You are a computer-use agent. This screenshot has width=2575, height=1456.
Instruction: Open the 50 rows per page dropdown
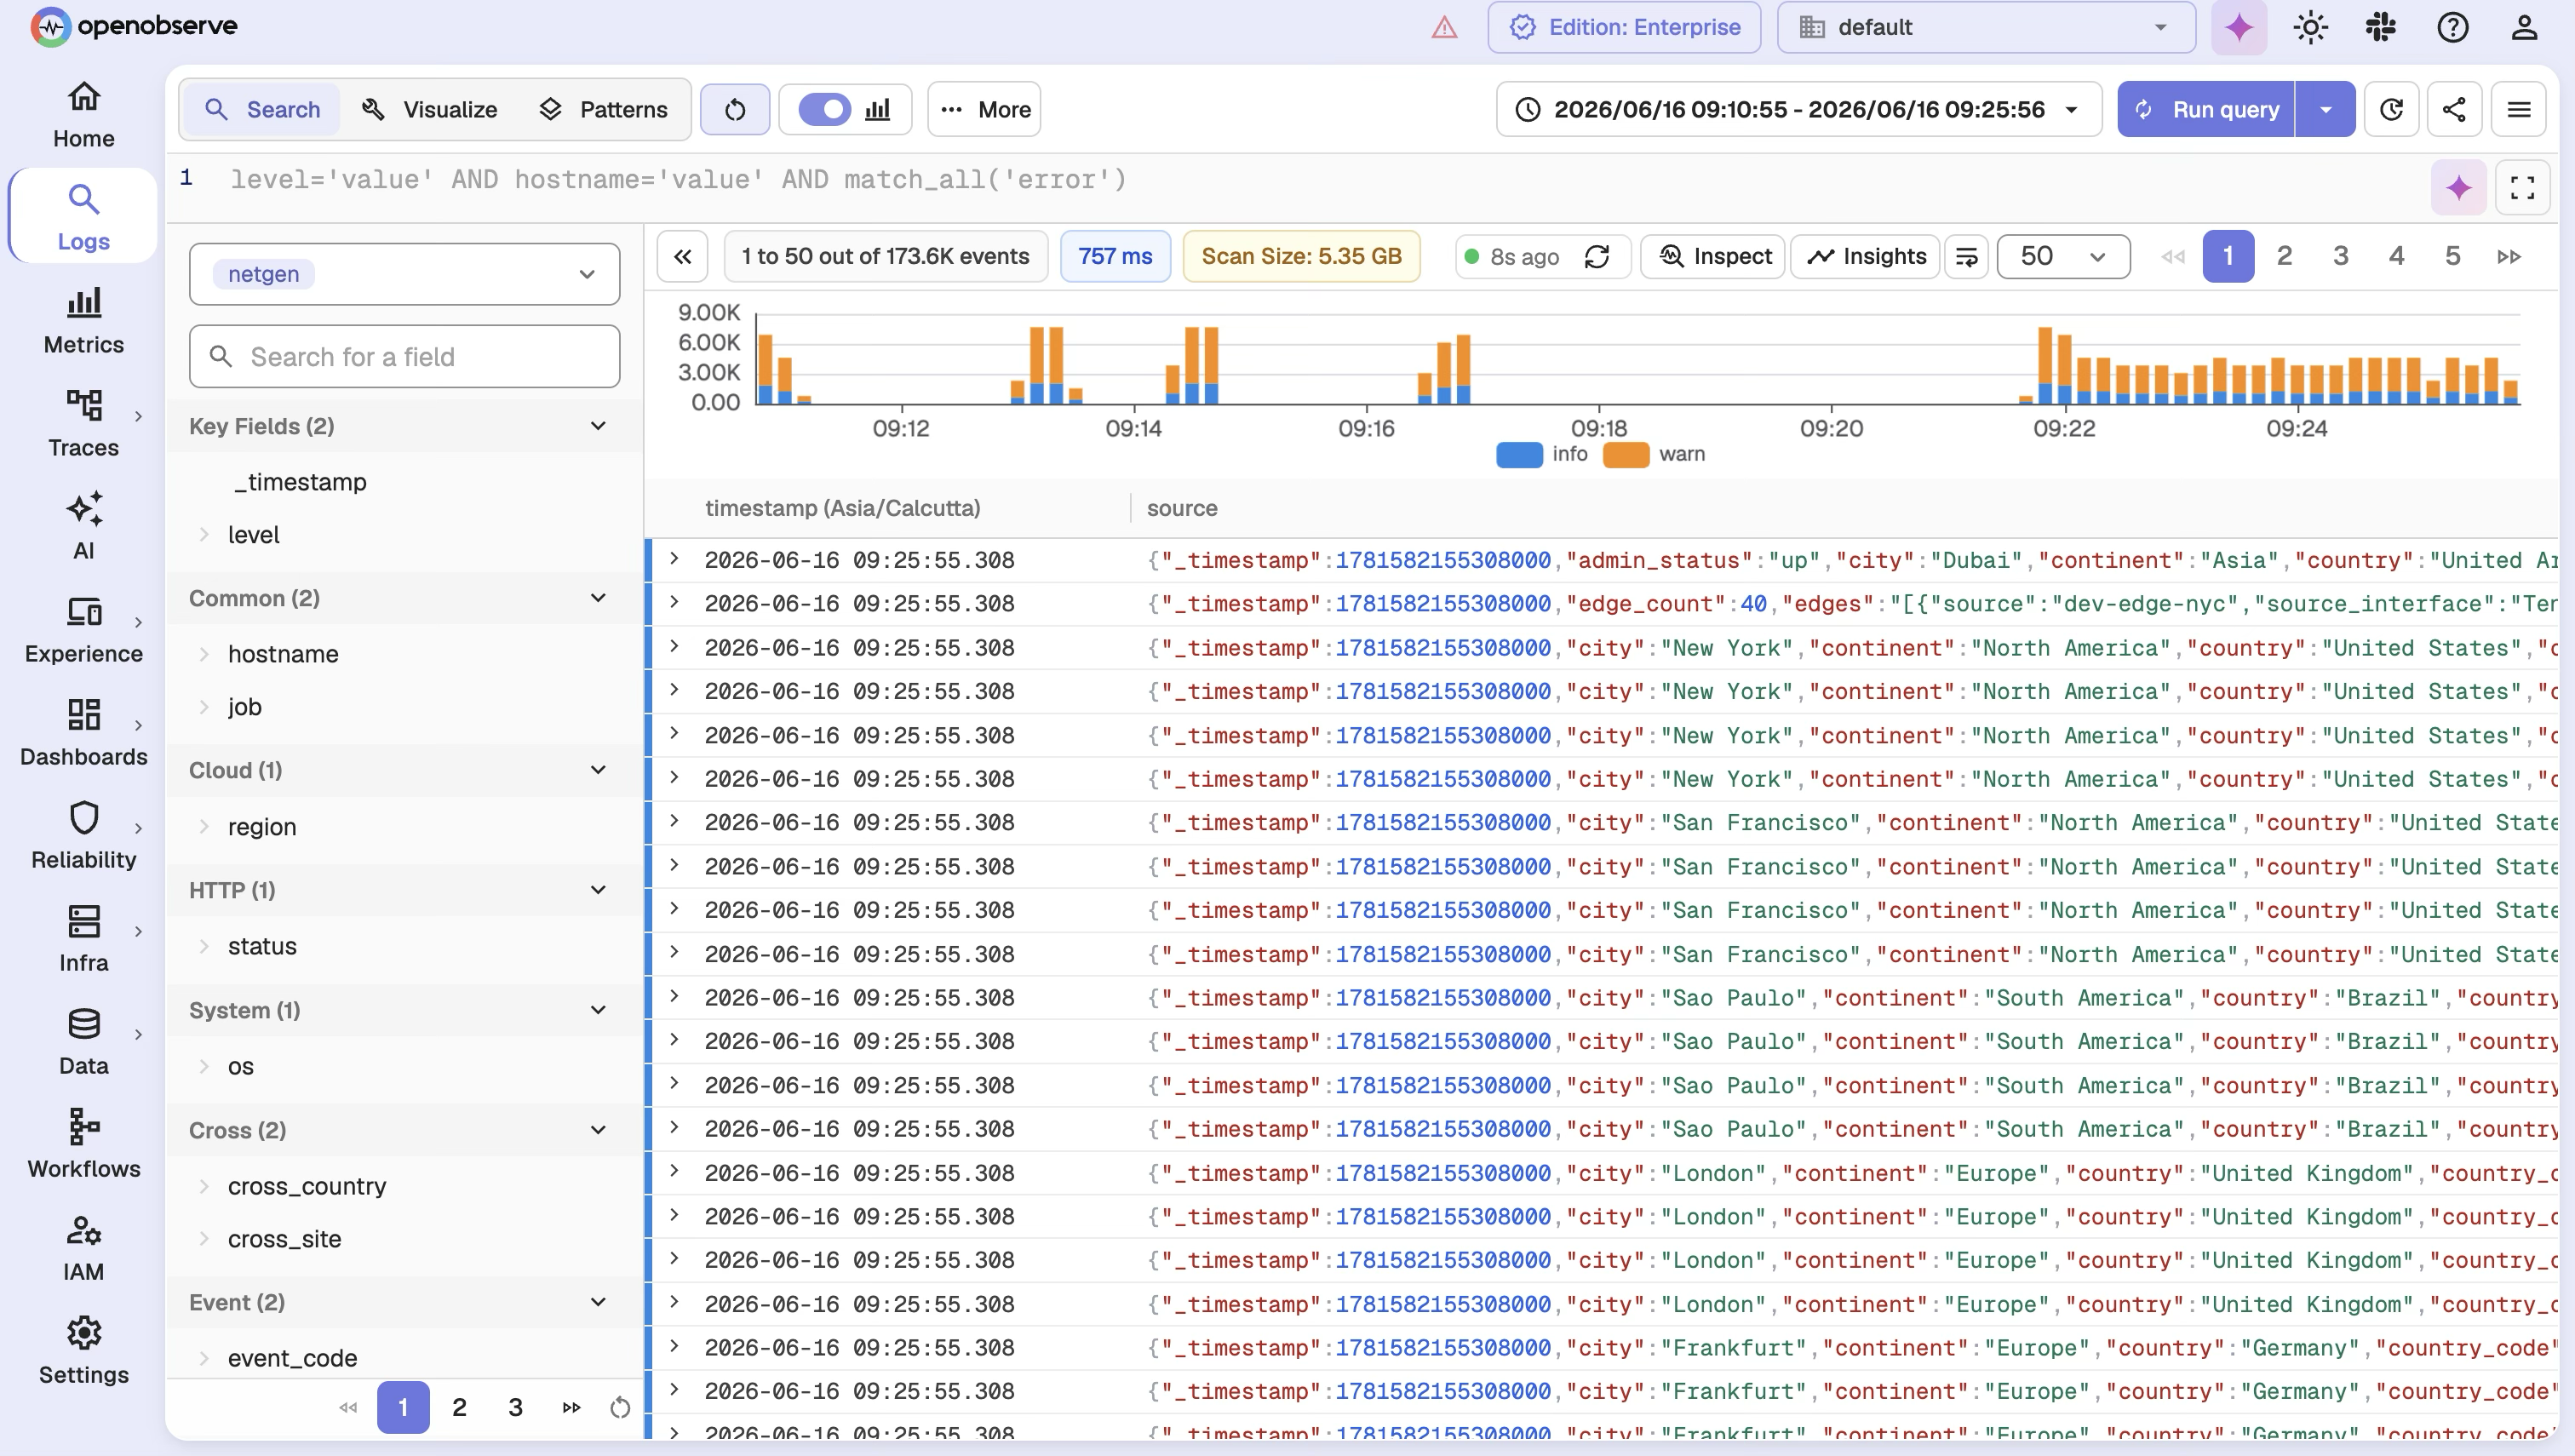click(2063, 256)
